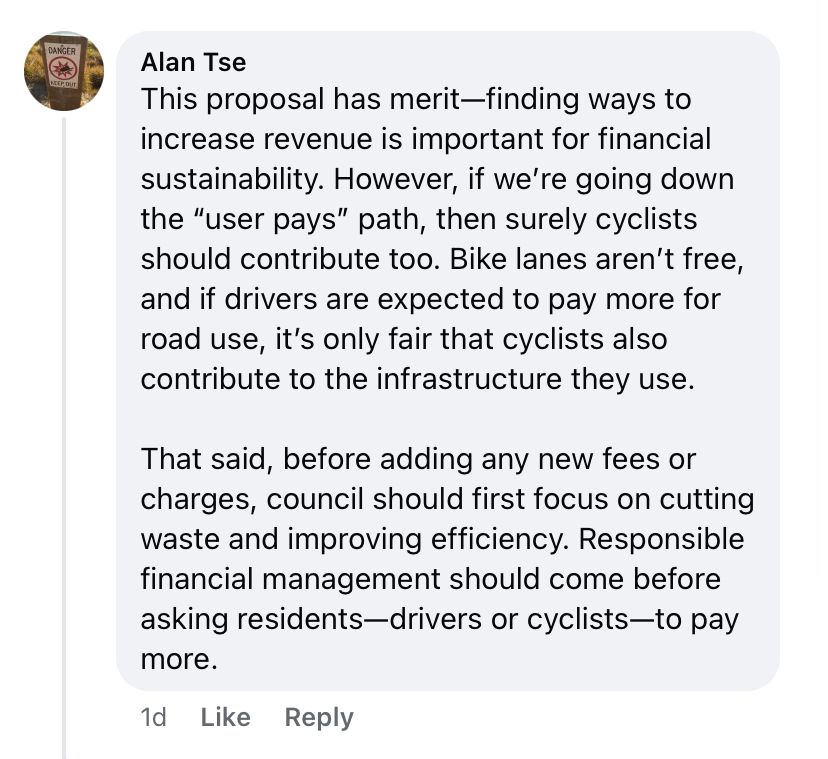
Task: Click the phrase "drivers or cyclists" near the end
Action: (x=509, y=619)
